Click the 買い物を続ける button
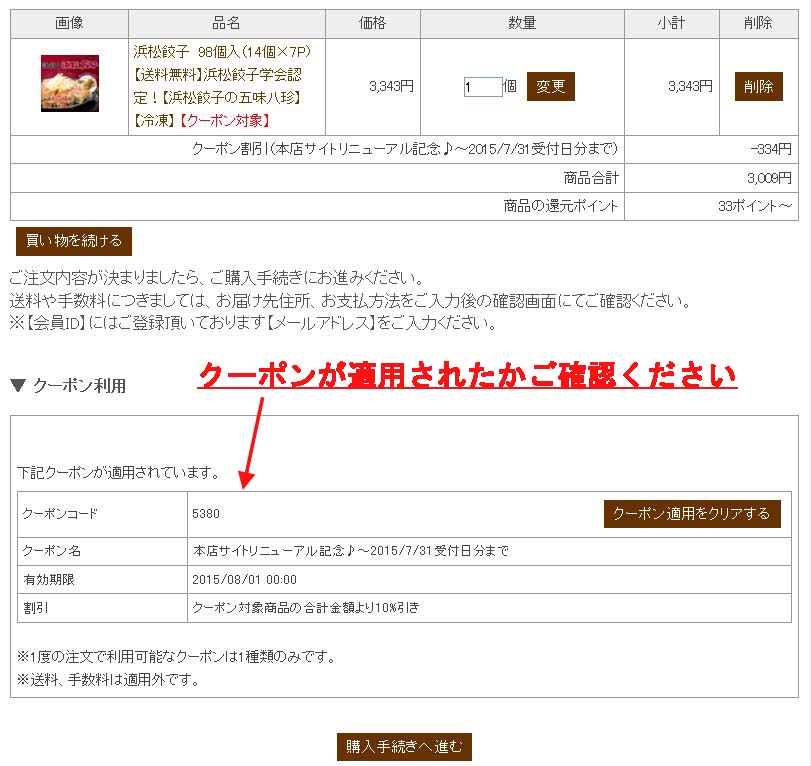The image size is (811, 766). click(74, 241)
